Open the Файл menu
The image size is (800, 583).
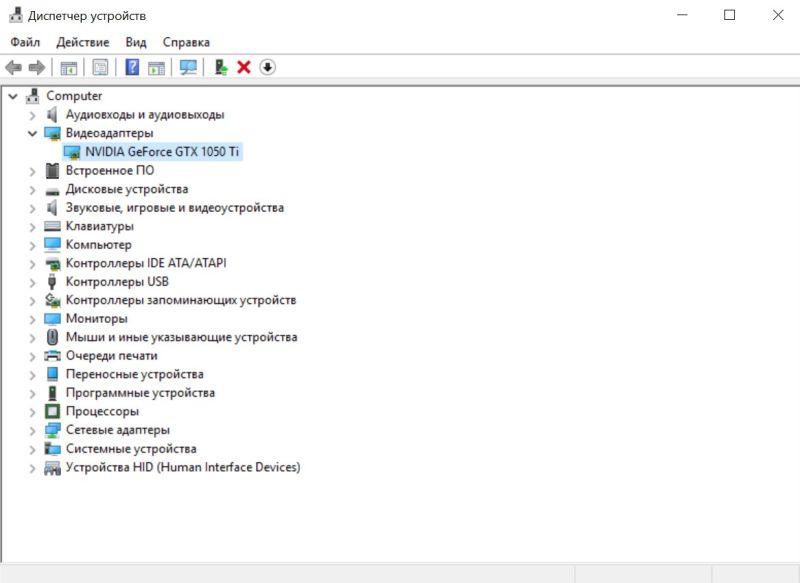[x=25, y=42]
